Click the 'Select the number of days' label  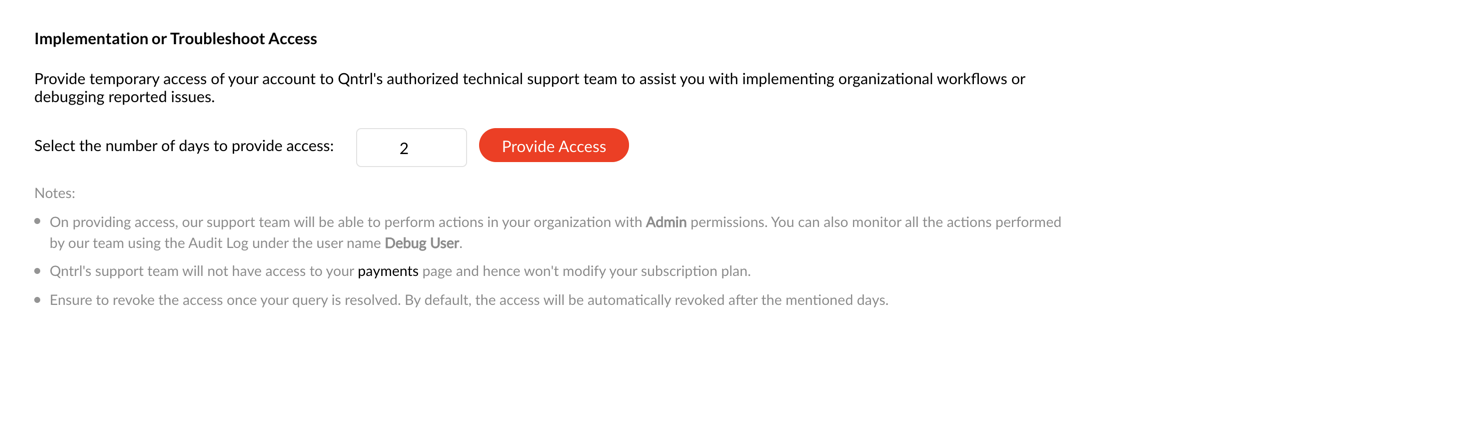pyautogui.click(x=184, y=146)
